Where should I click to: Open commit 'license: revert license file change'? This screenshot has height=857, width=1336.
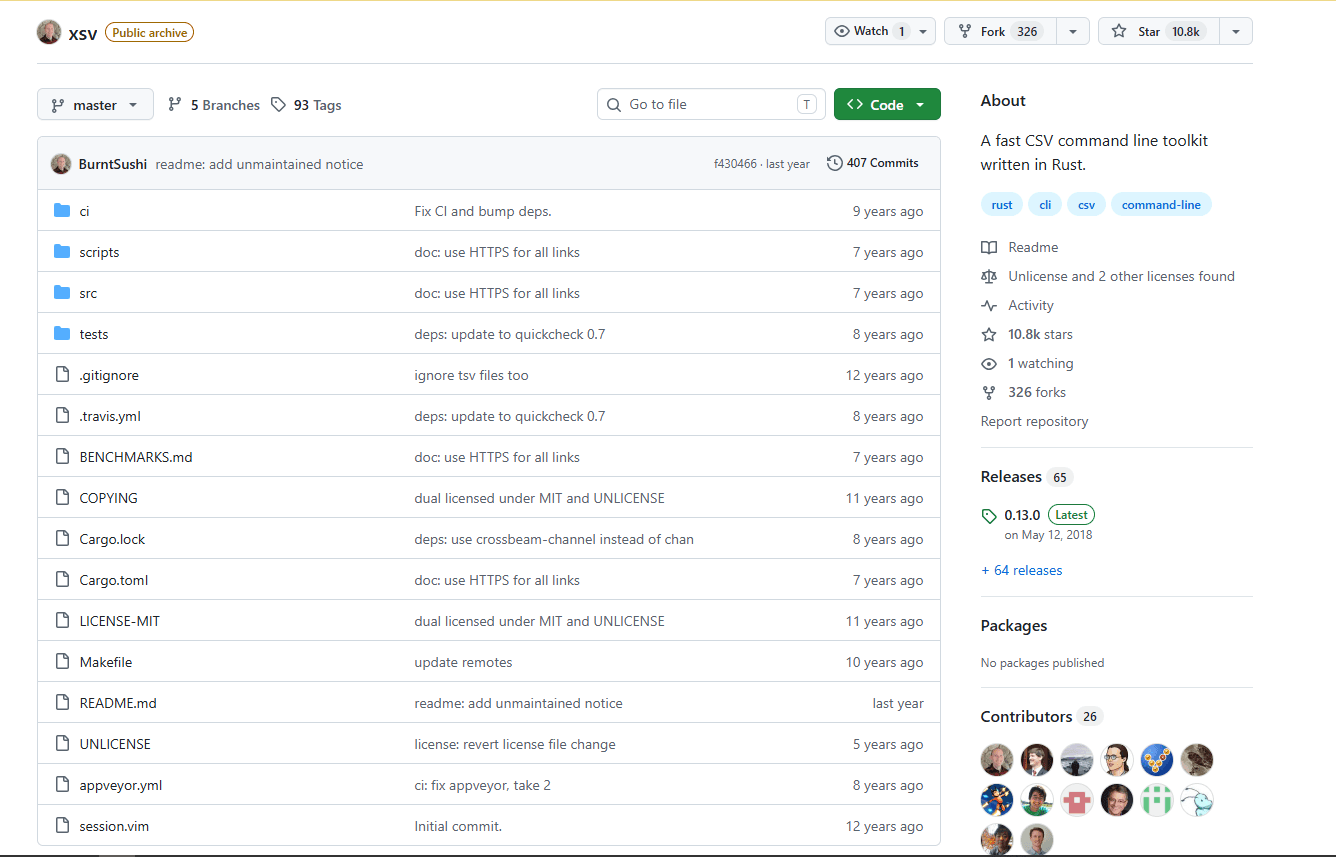pyautogui.click(x=515, y=744)
